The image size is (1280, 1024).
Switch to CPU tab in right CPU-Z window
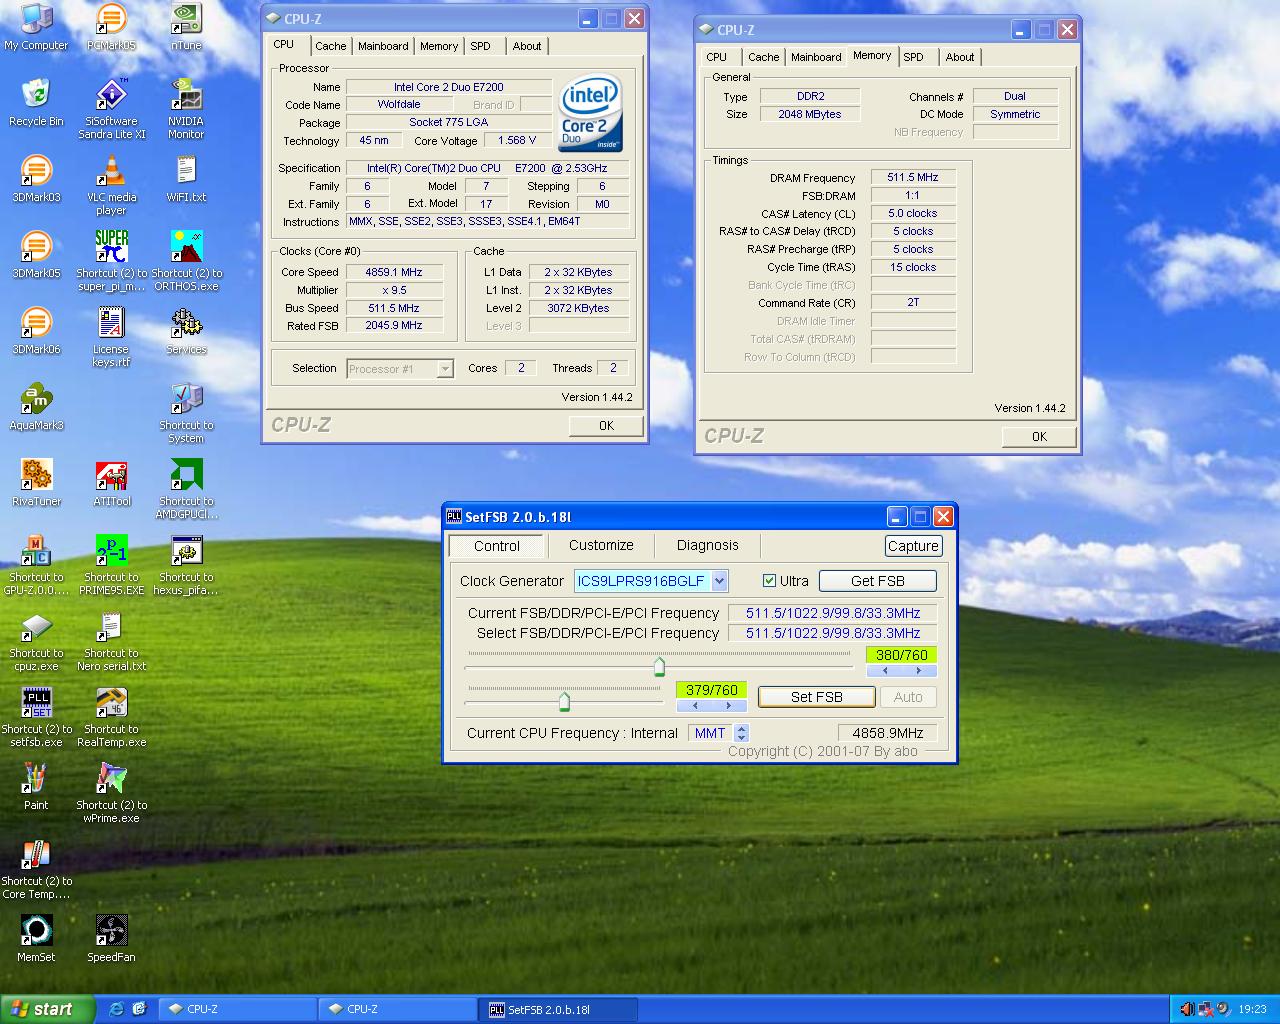[x=717, y=57]
